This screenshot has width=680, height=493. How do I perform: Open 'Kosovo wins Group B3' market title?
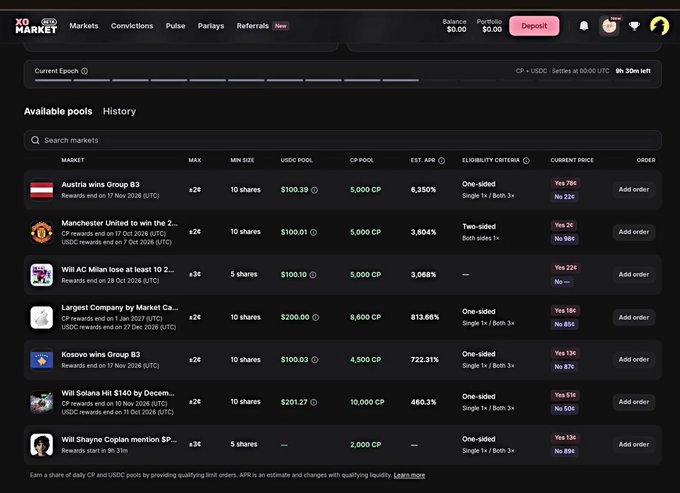tap(101, 355)
